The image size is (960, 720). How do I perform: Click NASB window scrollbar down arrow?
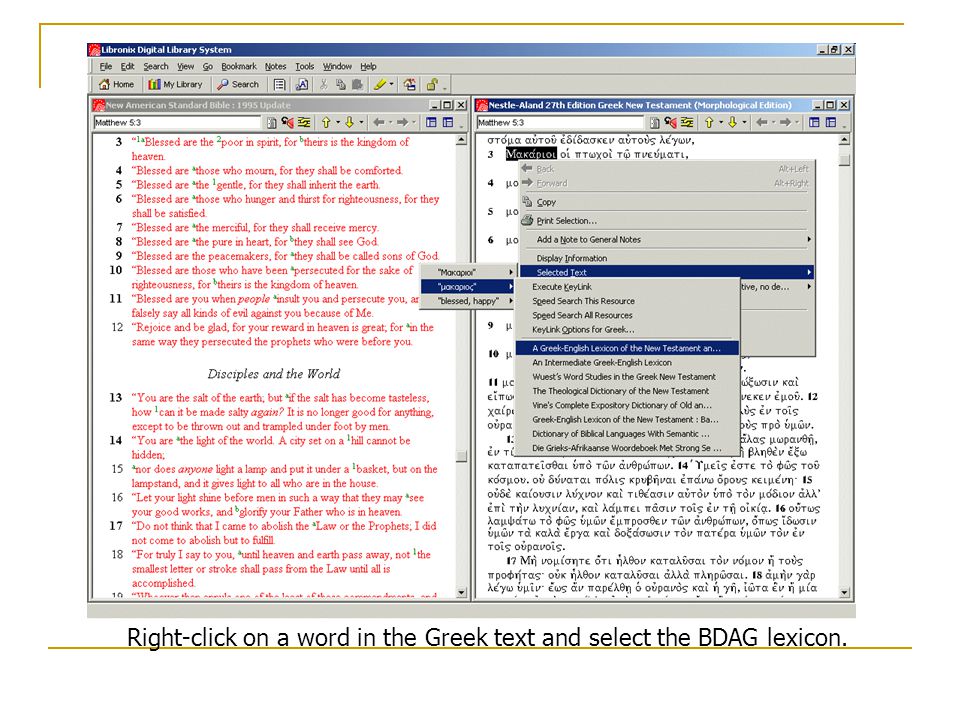462,592
